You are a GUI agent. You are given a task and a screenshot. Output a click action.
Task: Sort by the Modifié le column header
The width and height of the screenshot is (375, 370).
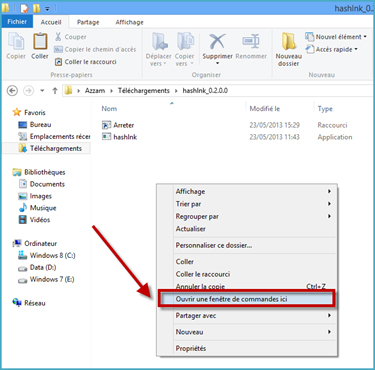click(265, 109)
